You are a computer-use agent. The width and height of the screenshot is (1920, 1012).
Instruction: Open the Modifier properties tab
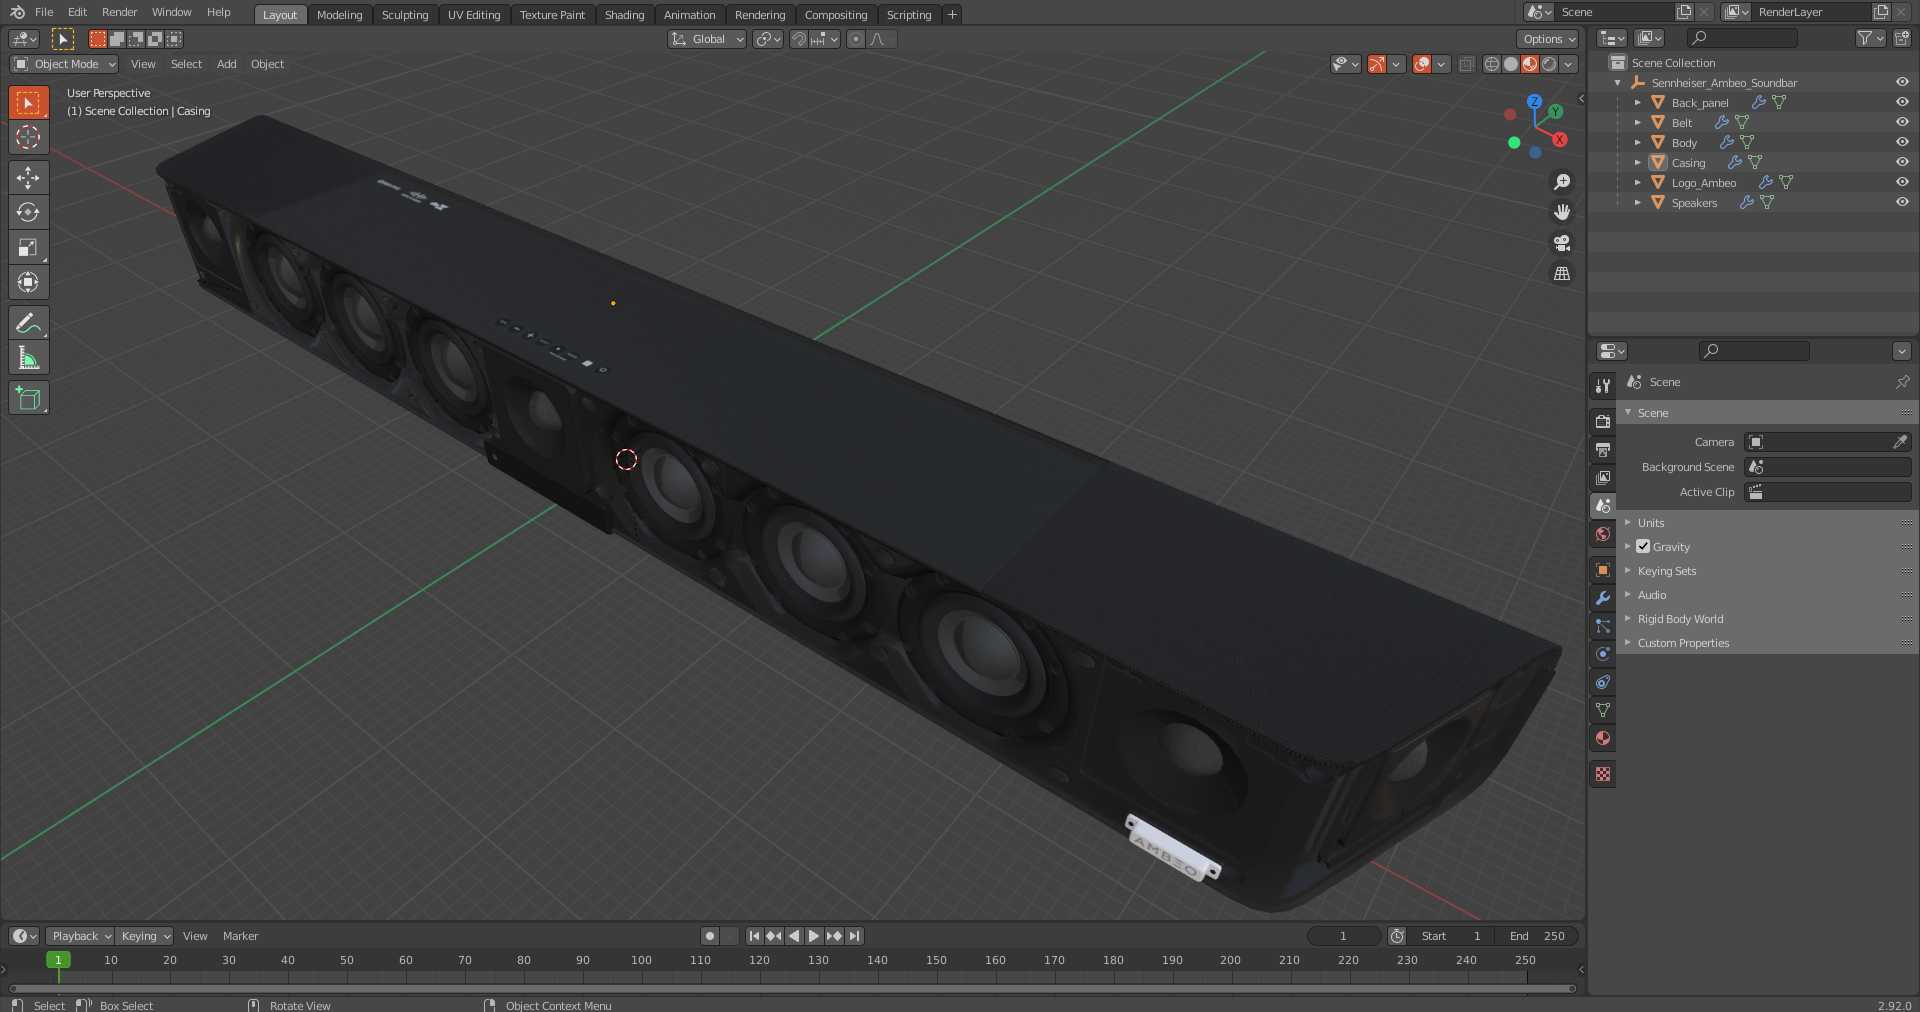click(1603, 598)
